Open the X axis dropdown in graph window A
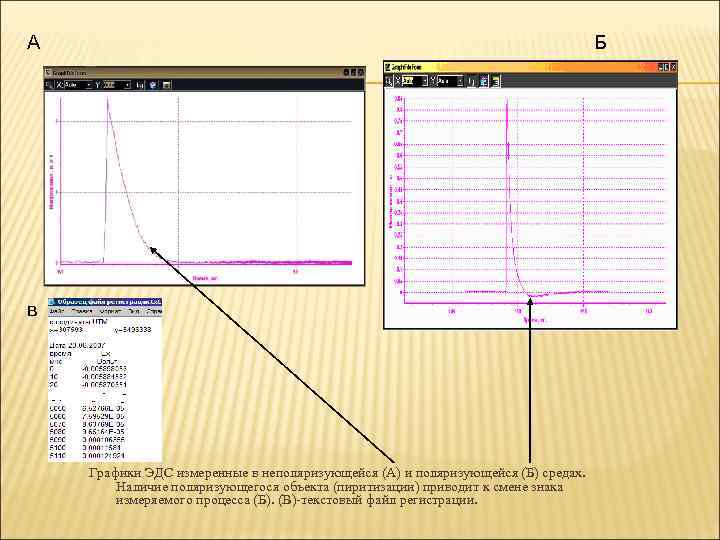The image size is (720, 540). (89, 85)
